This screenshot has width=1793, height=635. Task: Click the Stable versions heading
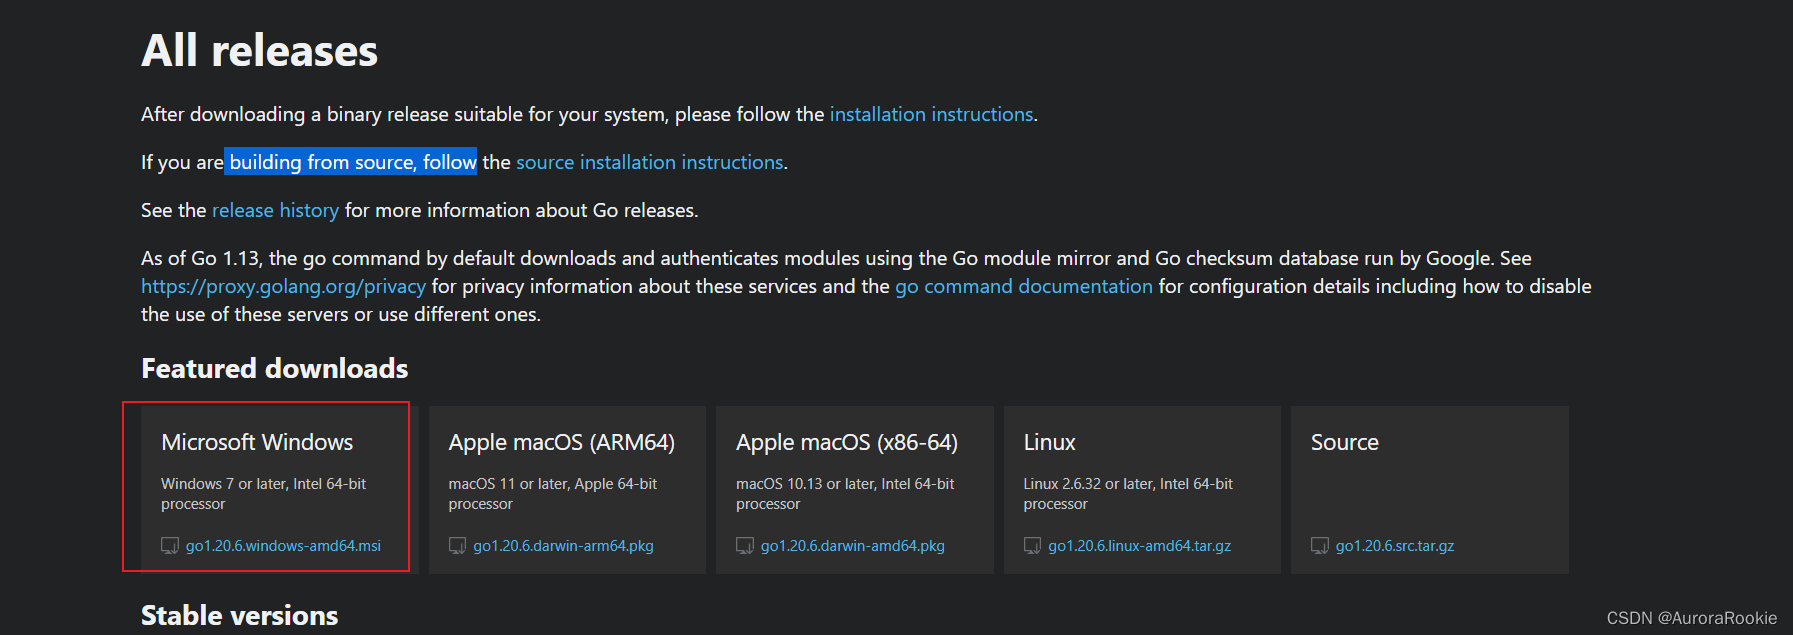click(x=239, y=615)
